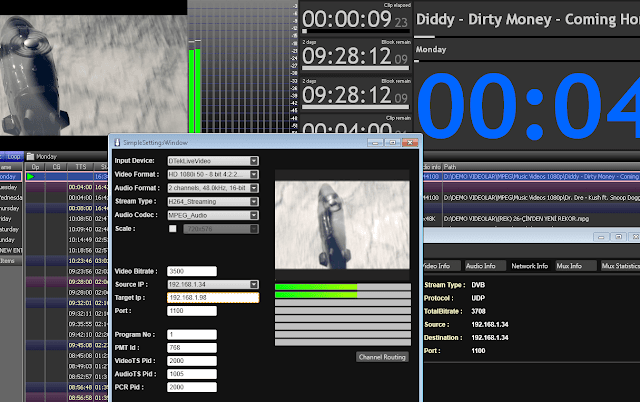Image resolution: width=640 pixels, height=402 pixels.
Task: Toggle the Scale checkbox
Action: [173, 229]
